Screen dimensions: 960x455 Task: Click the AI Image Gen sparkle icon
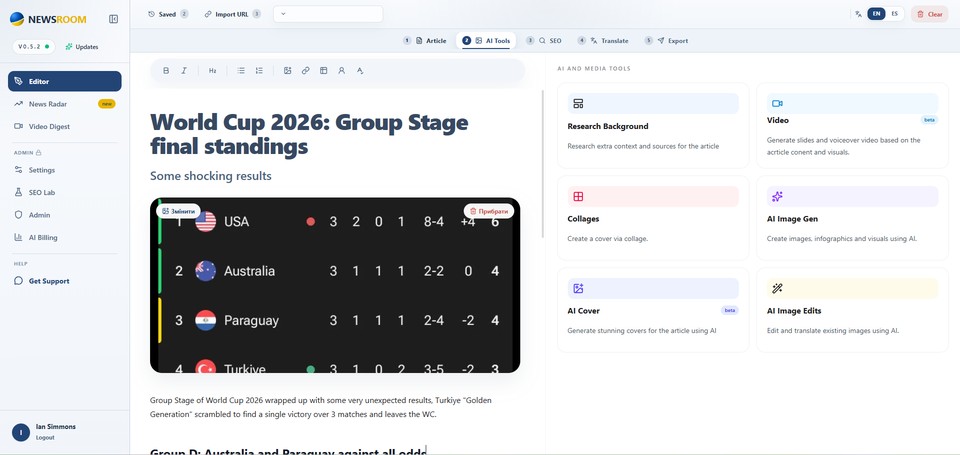tap(778, 197)
